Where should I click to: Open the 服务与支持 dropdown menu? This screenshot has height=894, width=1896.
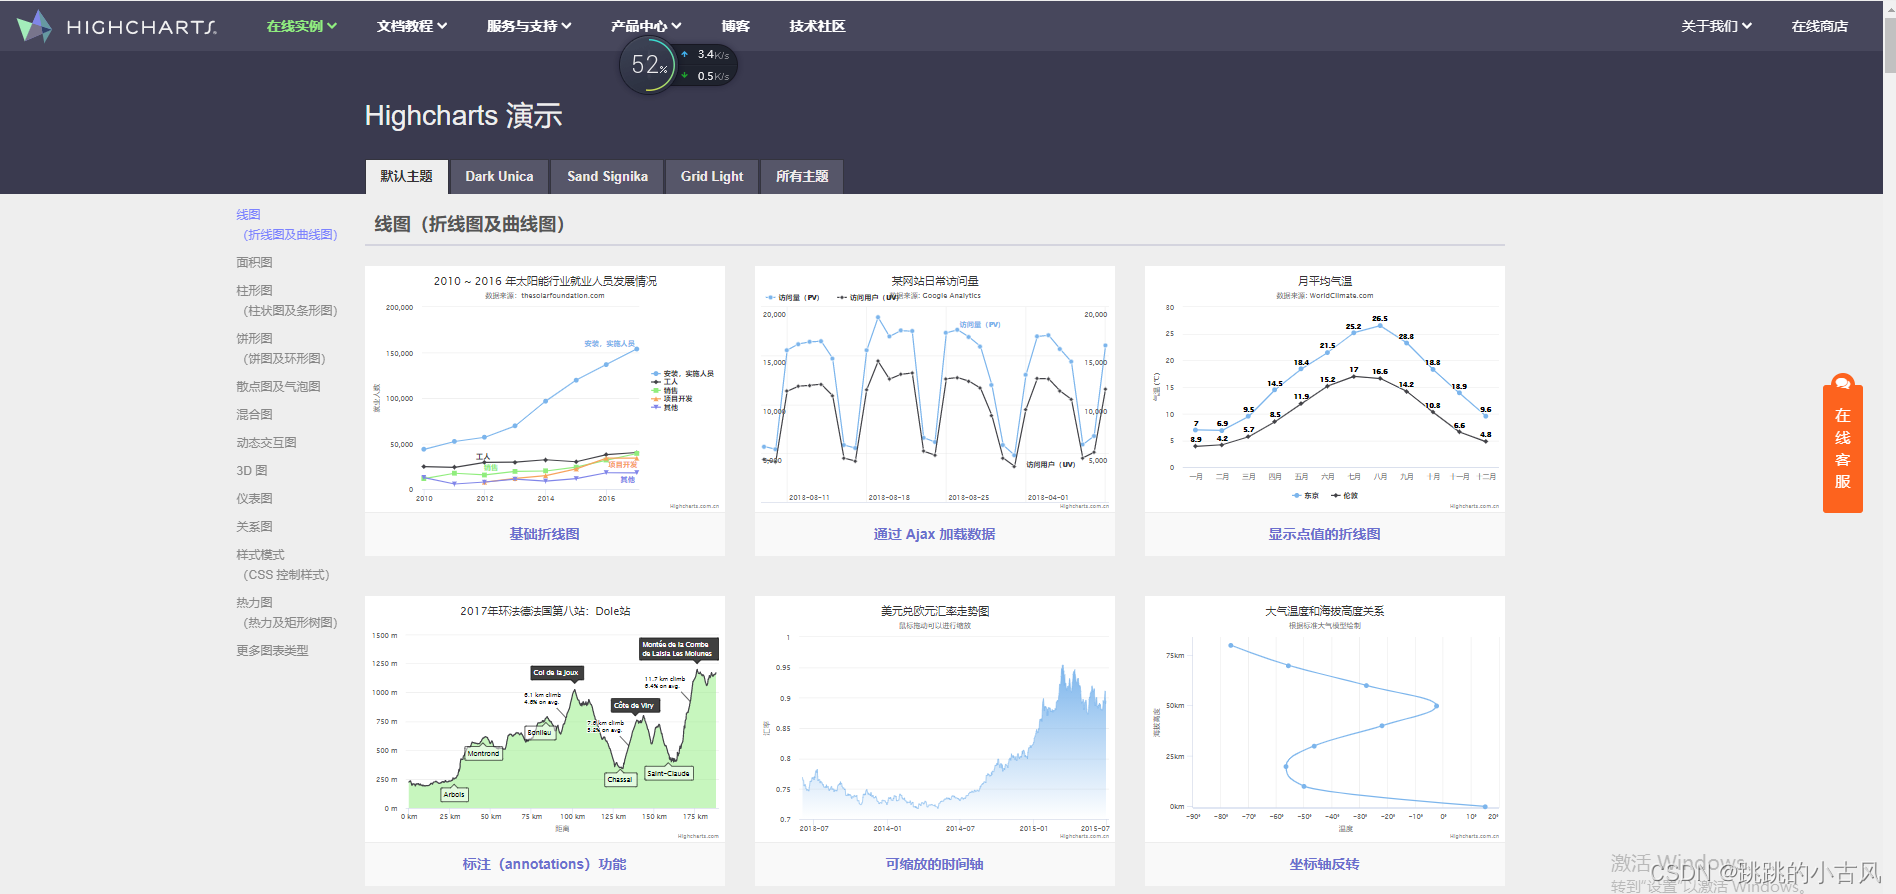529,26
